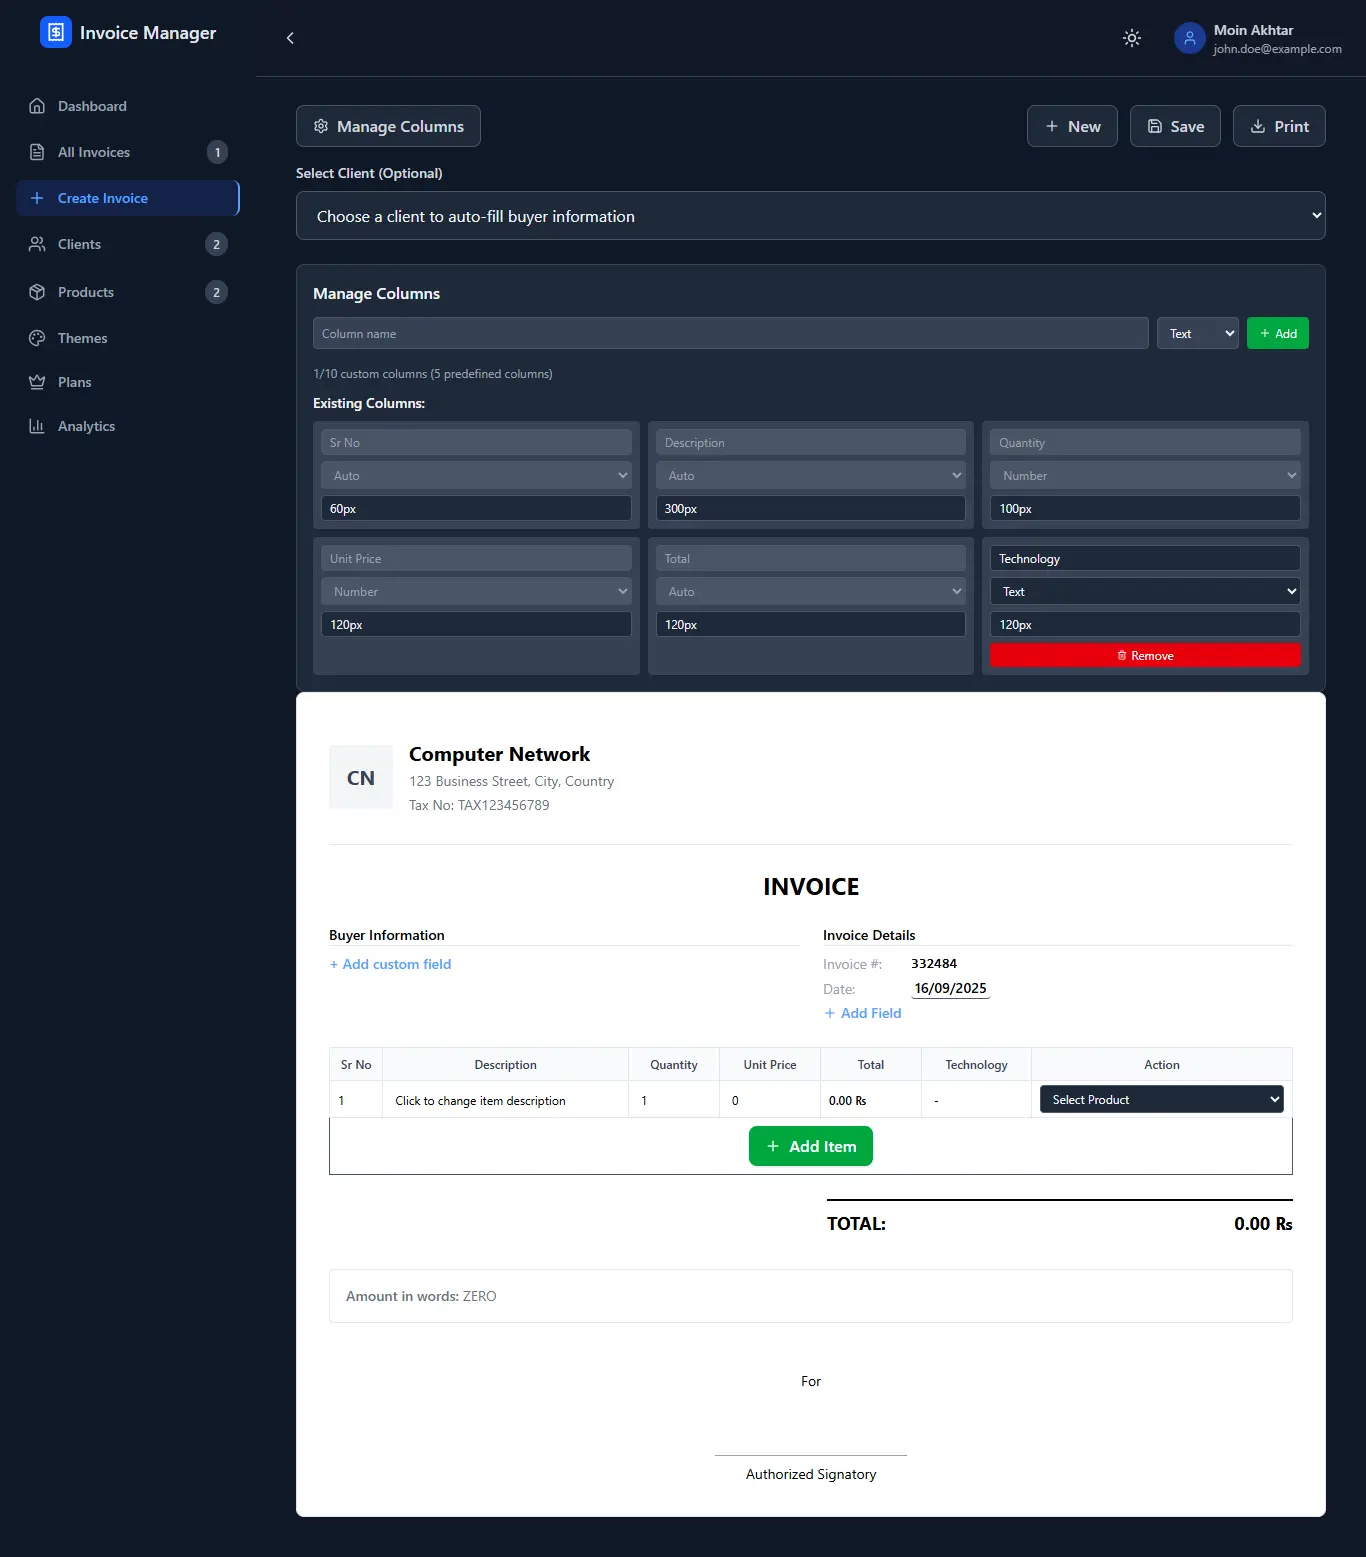
Task: Open the Select Product dropdown
Action: tap(1161, 1100)
